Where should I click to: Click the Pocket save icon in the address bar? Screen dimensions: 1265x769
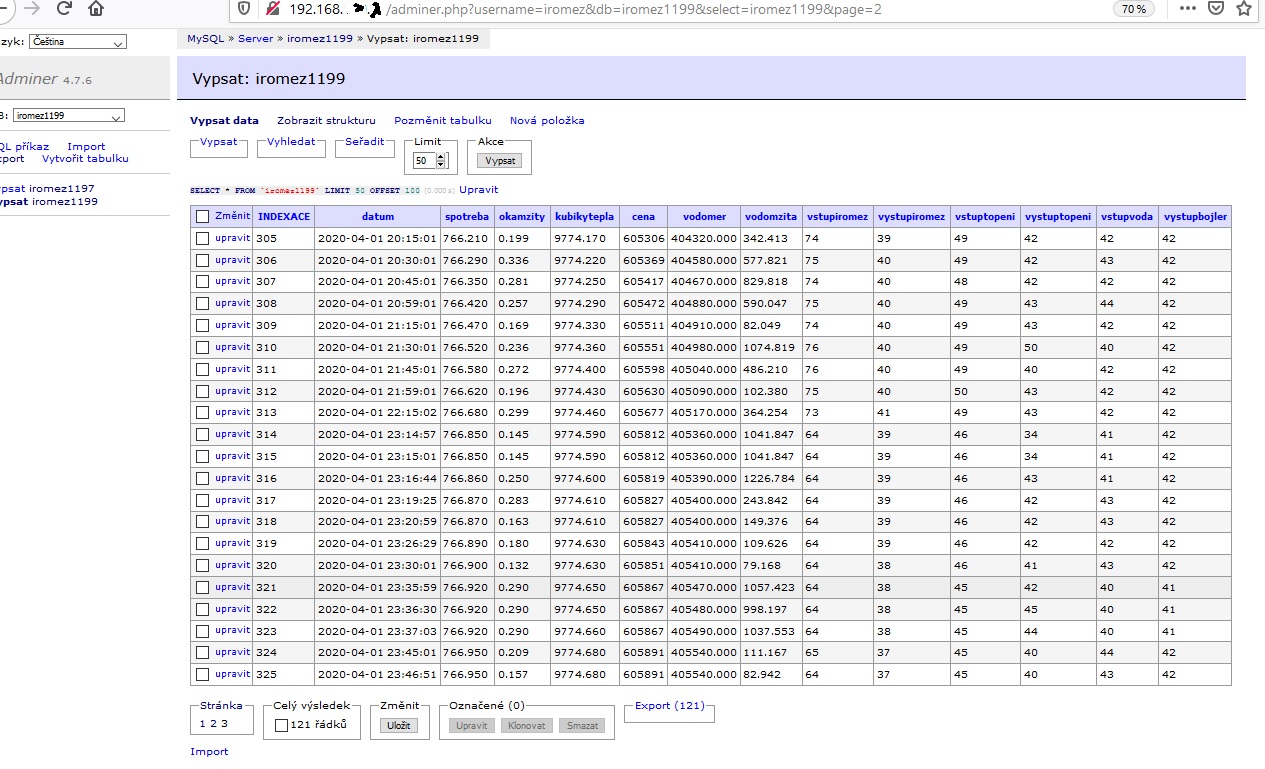(x=1215, y=9)
